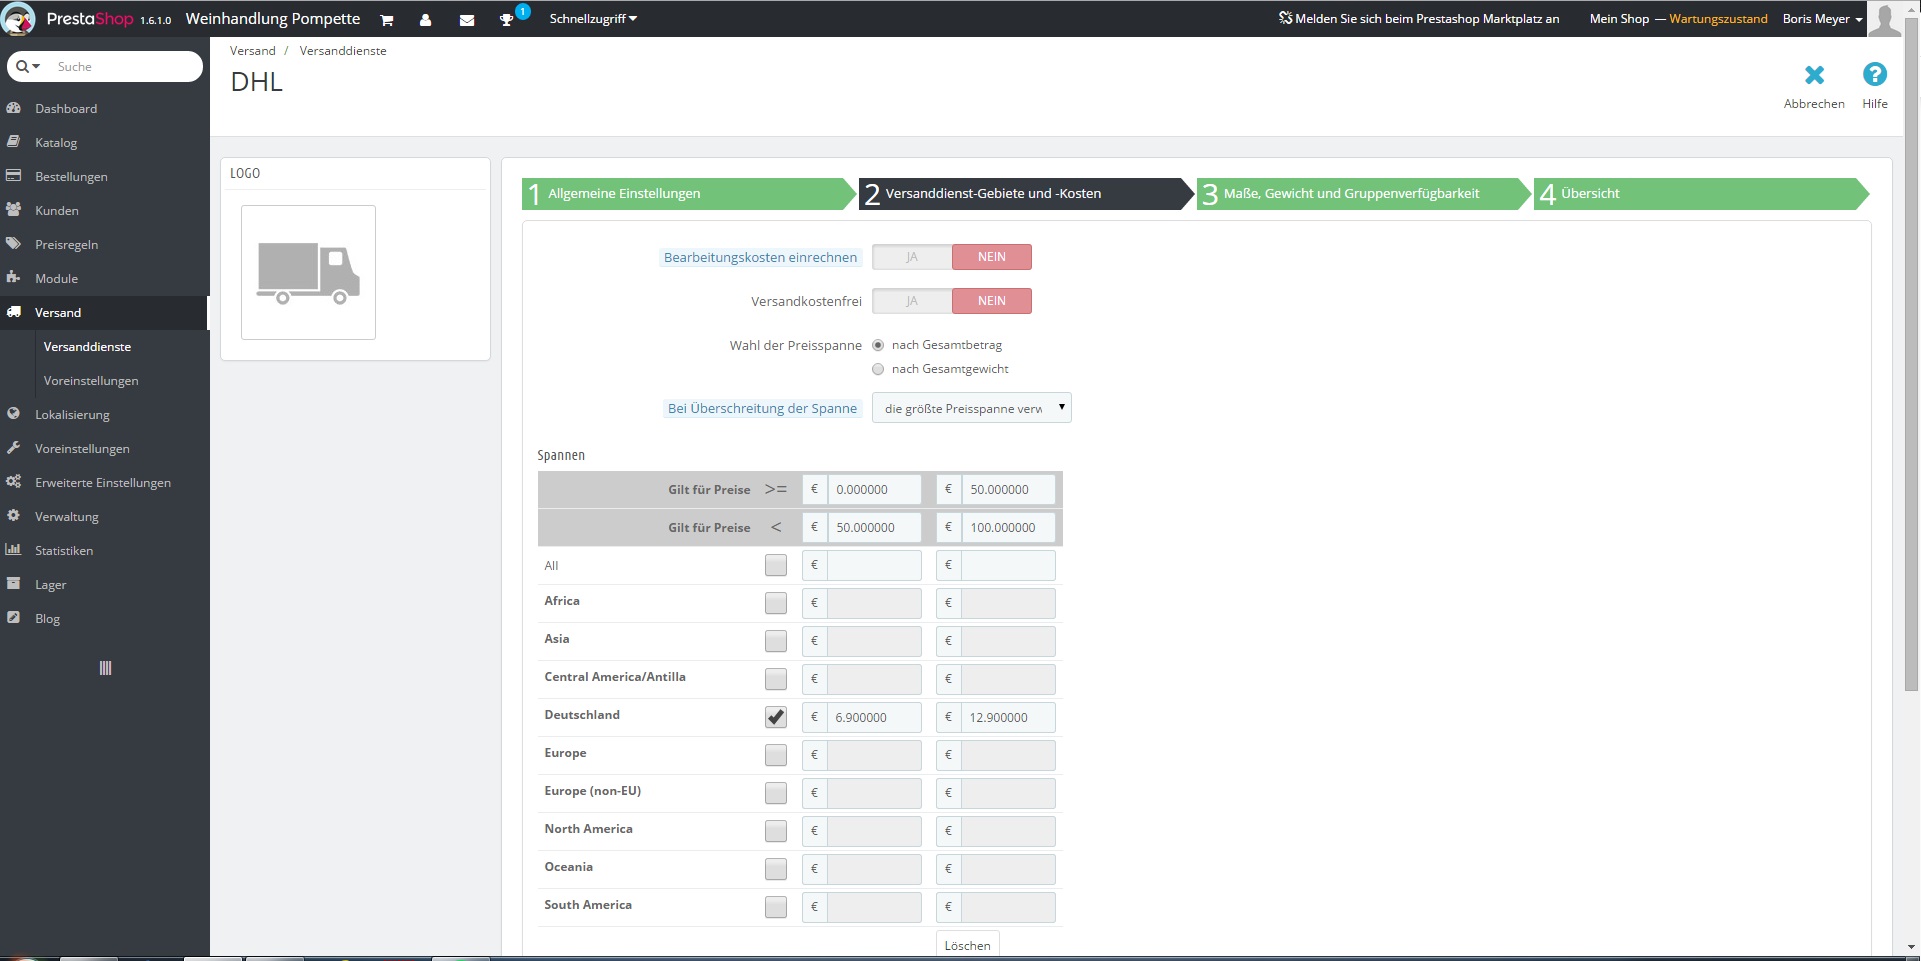
Task: Click the Deutschland 6.900000 price field
Action: pyautogui.click(x=874, y=718)
